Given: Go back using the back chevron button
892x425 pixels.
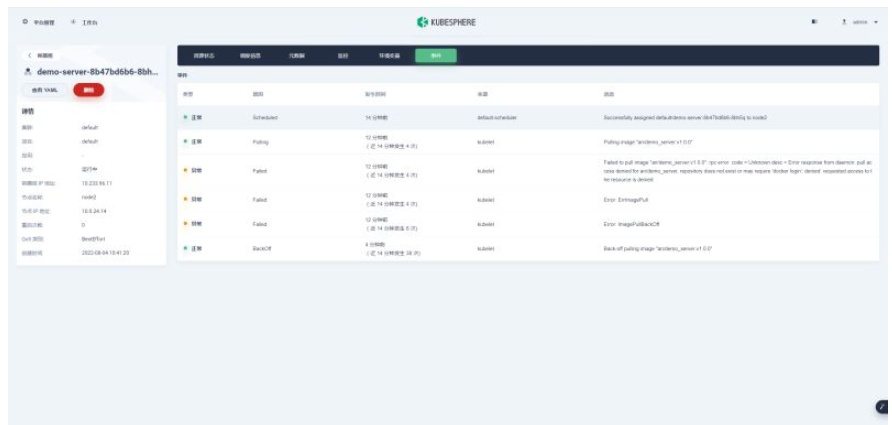Looking at the screenshot, I should (40, 56).
